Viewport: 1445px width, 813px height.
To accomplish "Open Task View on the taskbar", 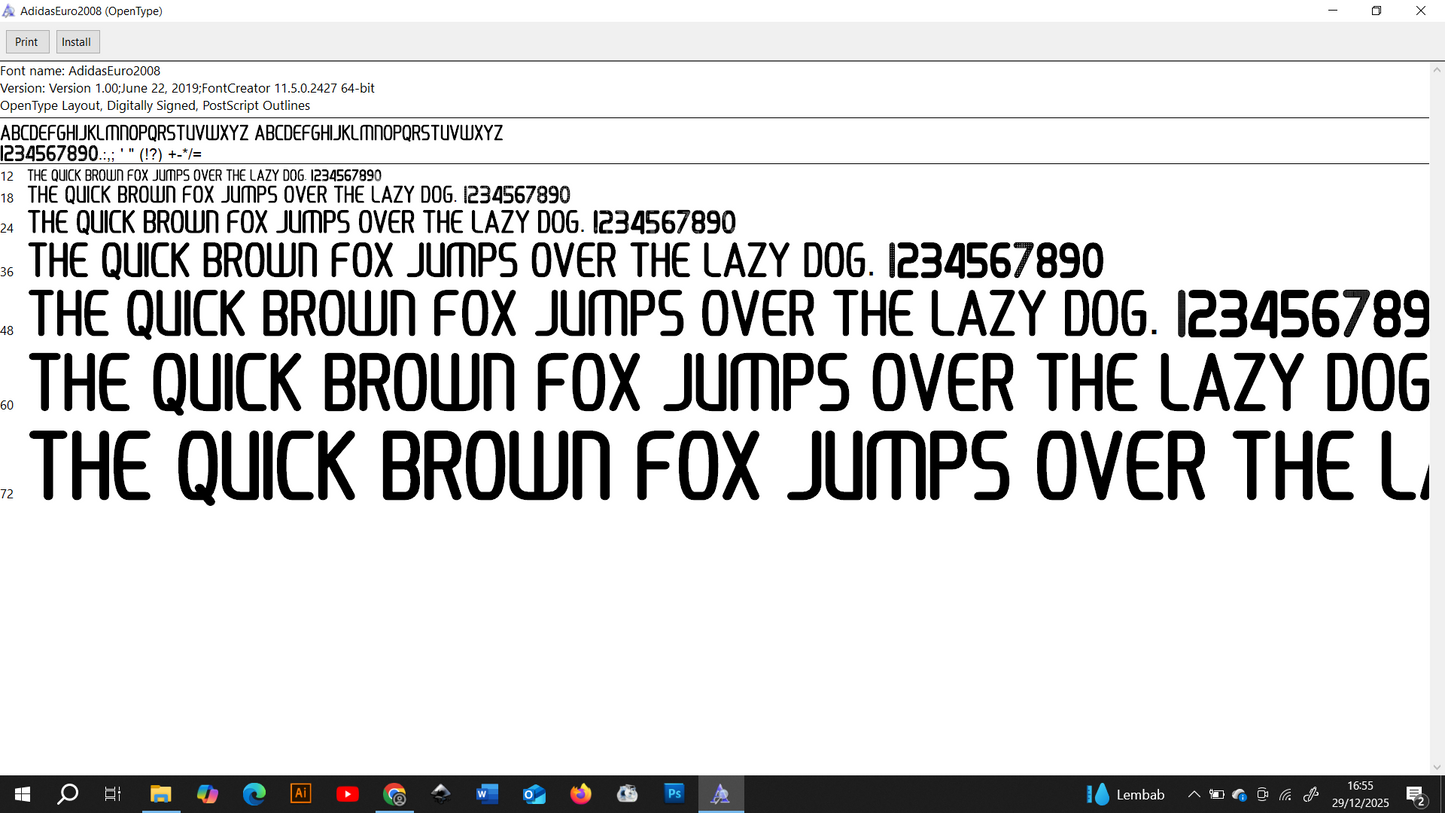I will pyautogui.click(x=113, y=795).
